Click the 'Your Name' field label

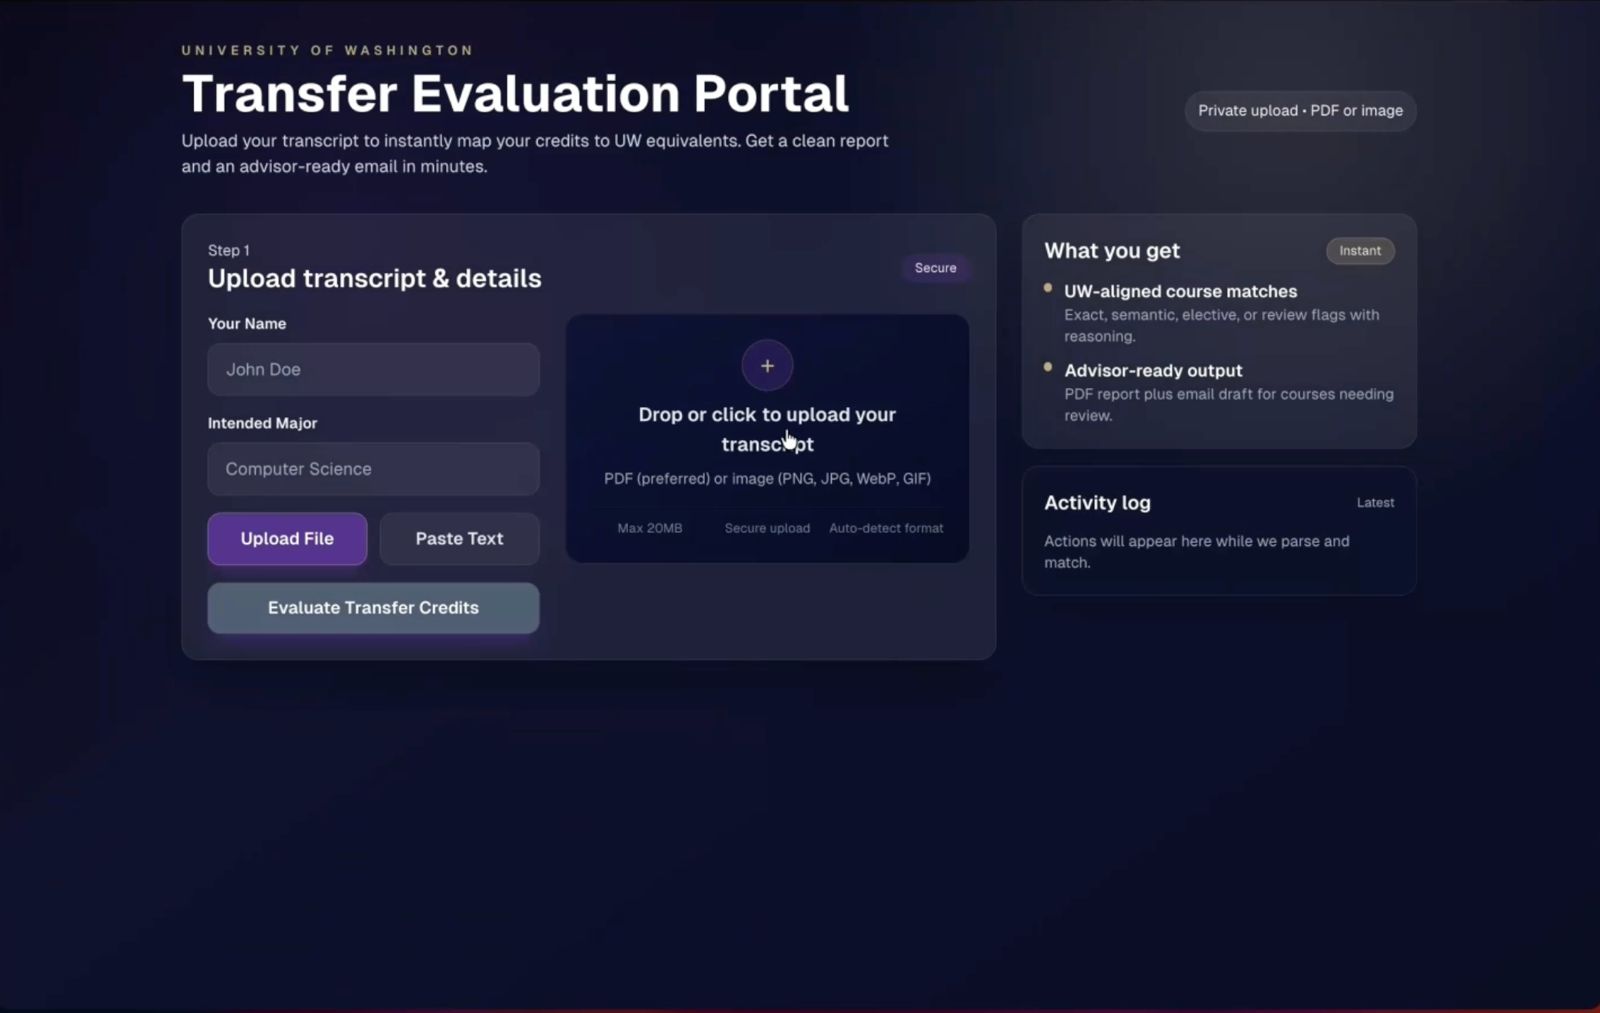pos(247,324)
